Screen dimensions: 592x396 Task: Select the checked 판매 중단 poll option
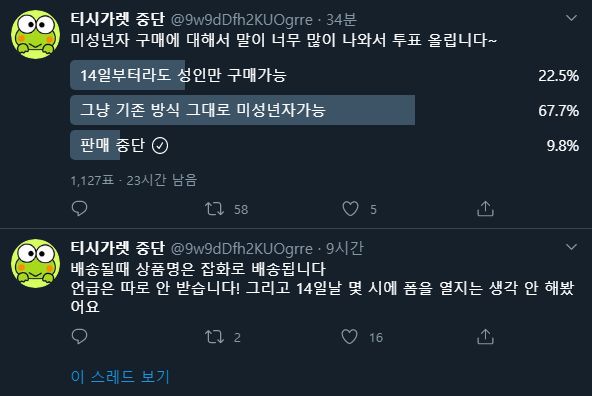click(324, 145)
